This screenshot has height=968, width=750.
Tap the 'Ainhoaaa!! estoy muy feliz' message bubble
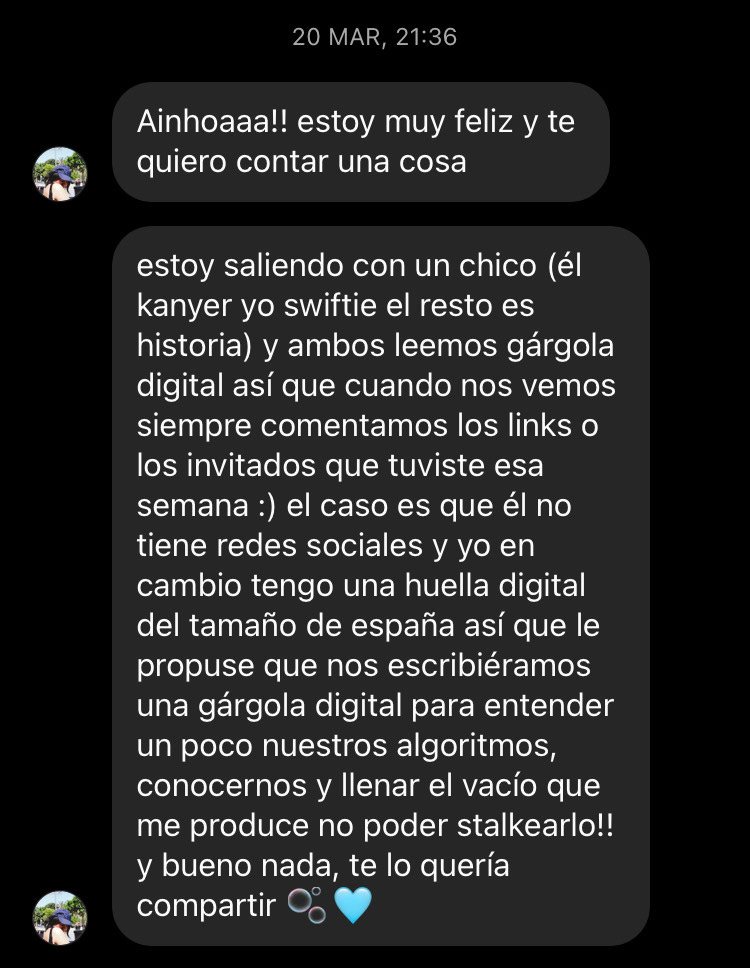tap(361, 142)
